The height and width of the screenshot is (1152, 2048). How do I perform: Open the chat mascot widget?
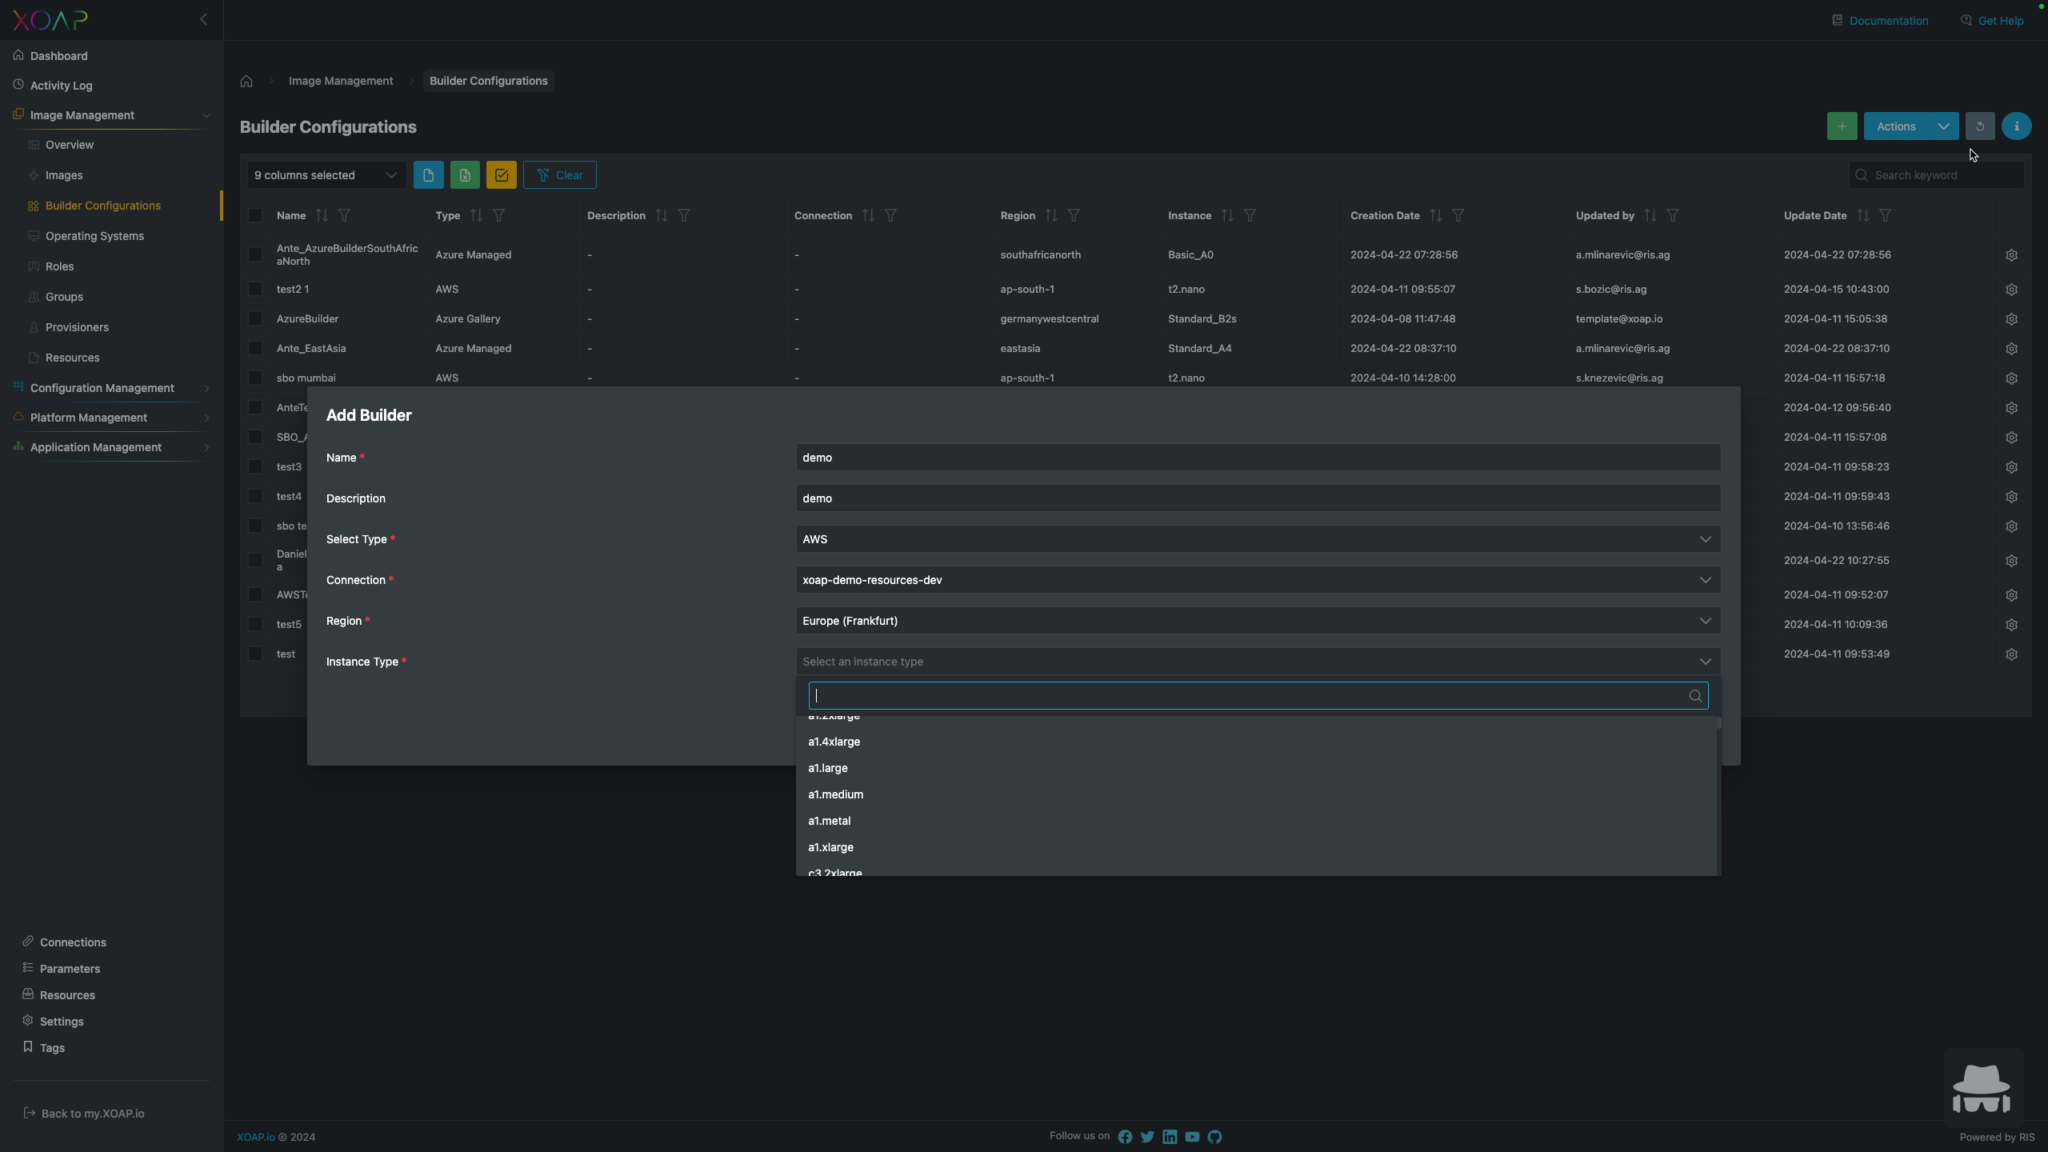pyautogui.click(x=1982, y=1088)
